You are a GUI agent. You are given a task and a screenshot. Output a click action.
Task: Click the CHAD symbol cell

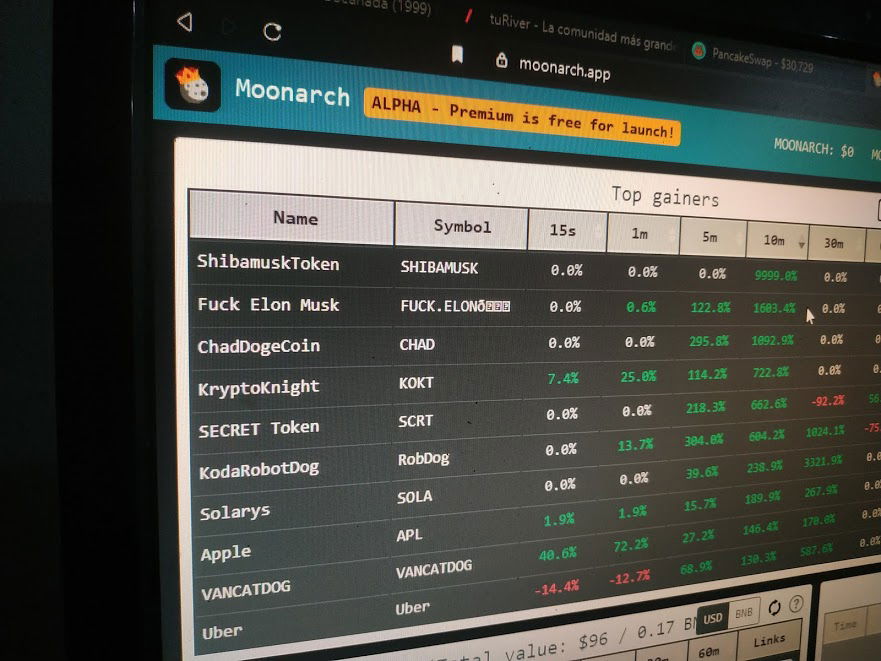click(417, 344)
